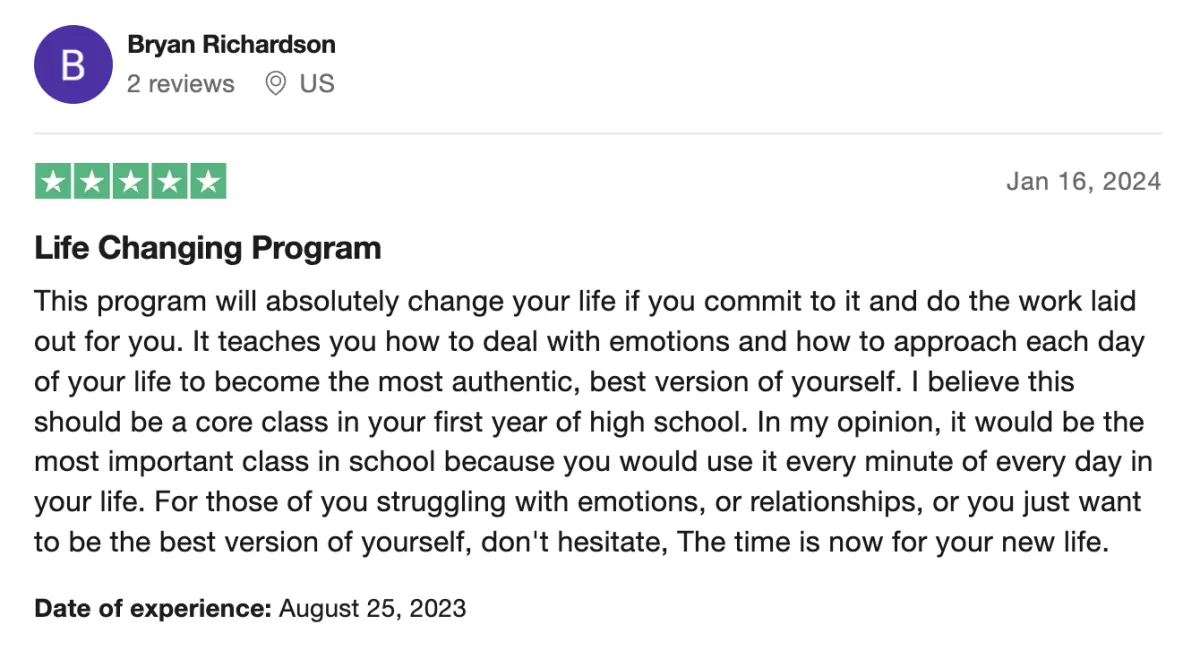Select the fourth green rating star

coord(169,182)
